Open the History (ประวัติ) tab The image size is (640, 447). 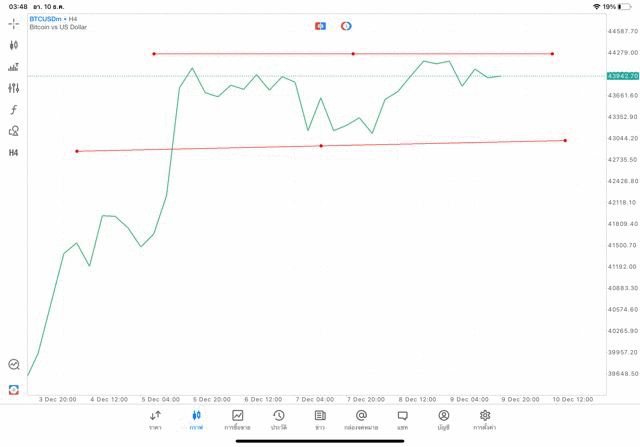[x=278, y=420]
